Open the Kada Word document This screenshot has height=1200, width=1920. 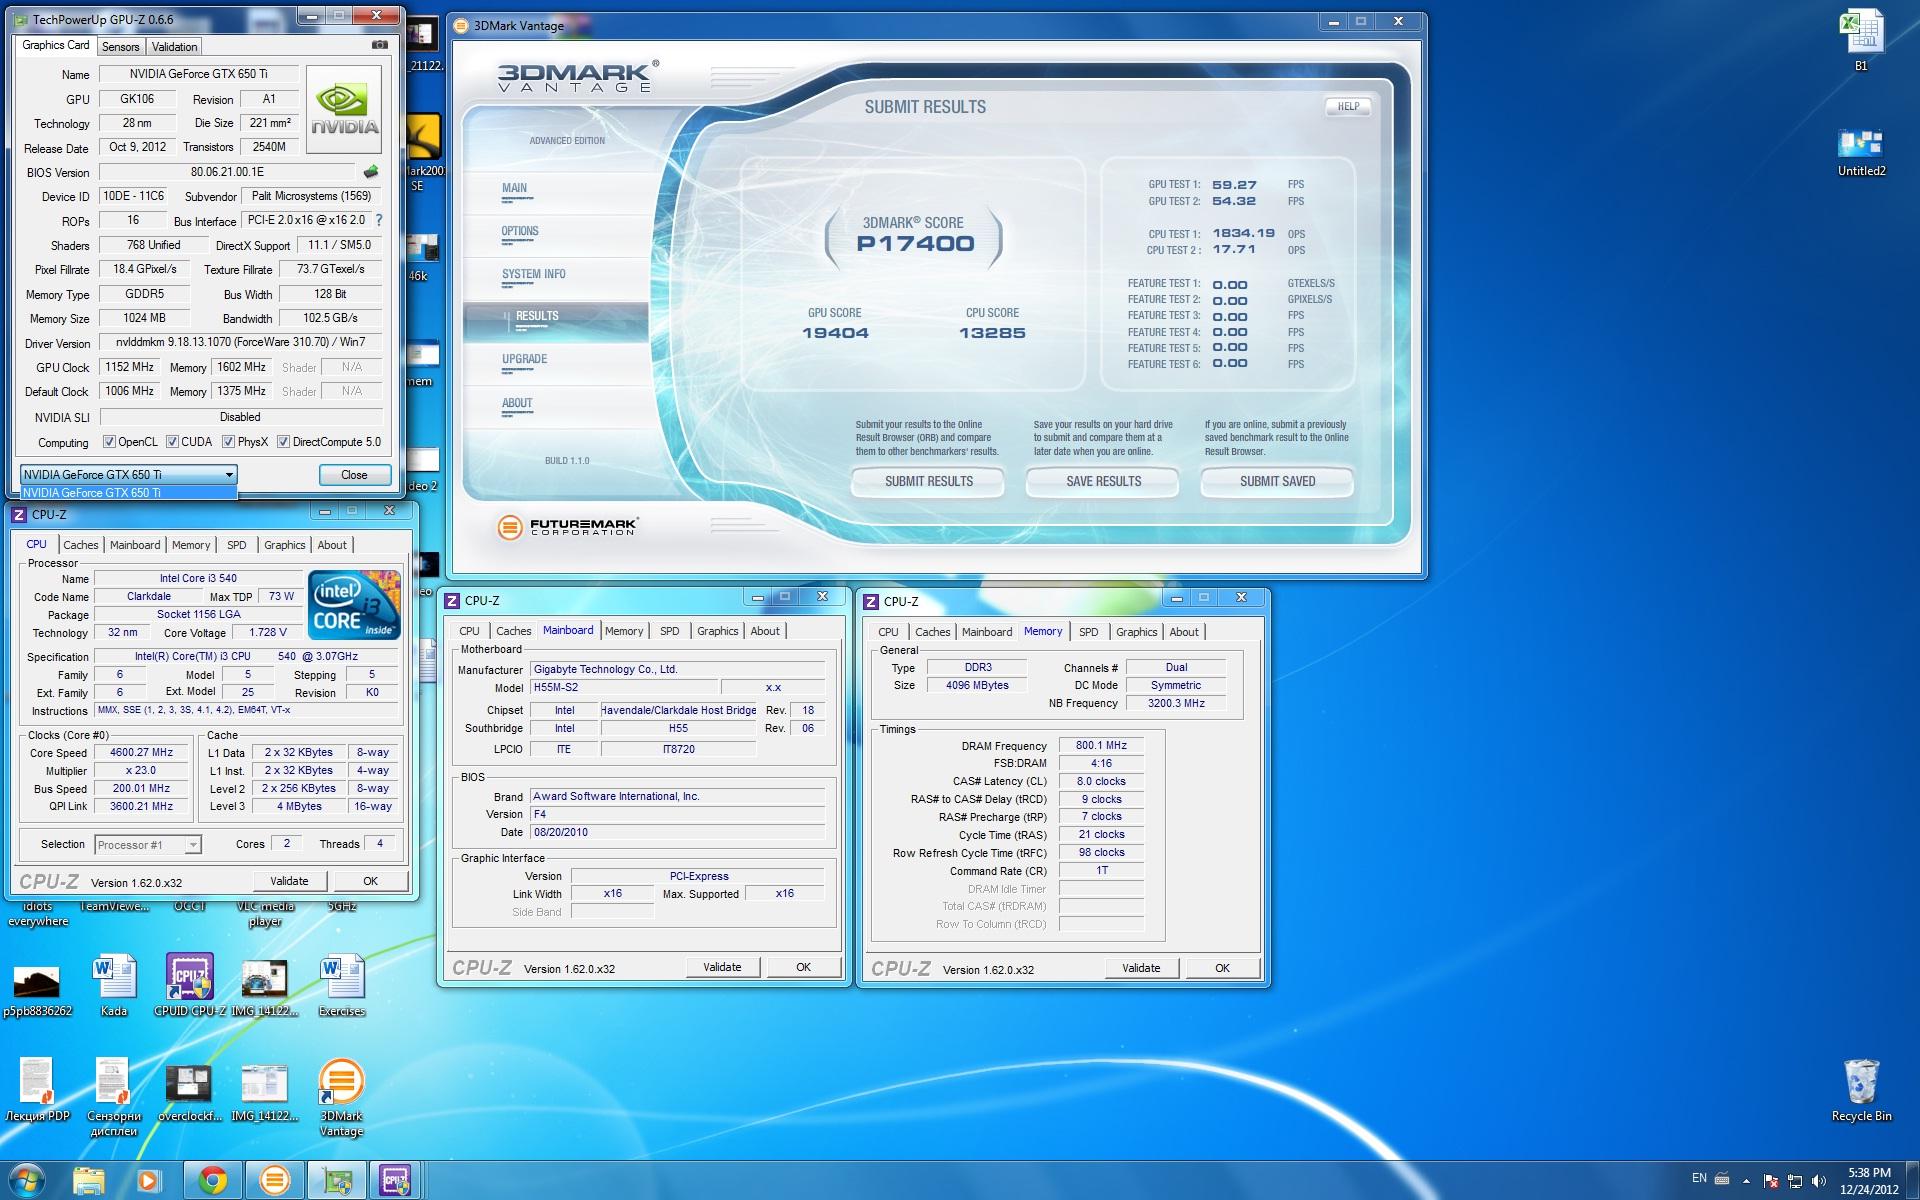pyautogui.click(x=114, y=985)
